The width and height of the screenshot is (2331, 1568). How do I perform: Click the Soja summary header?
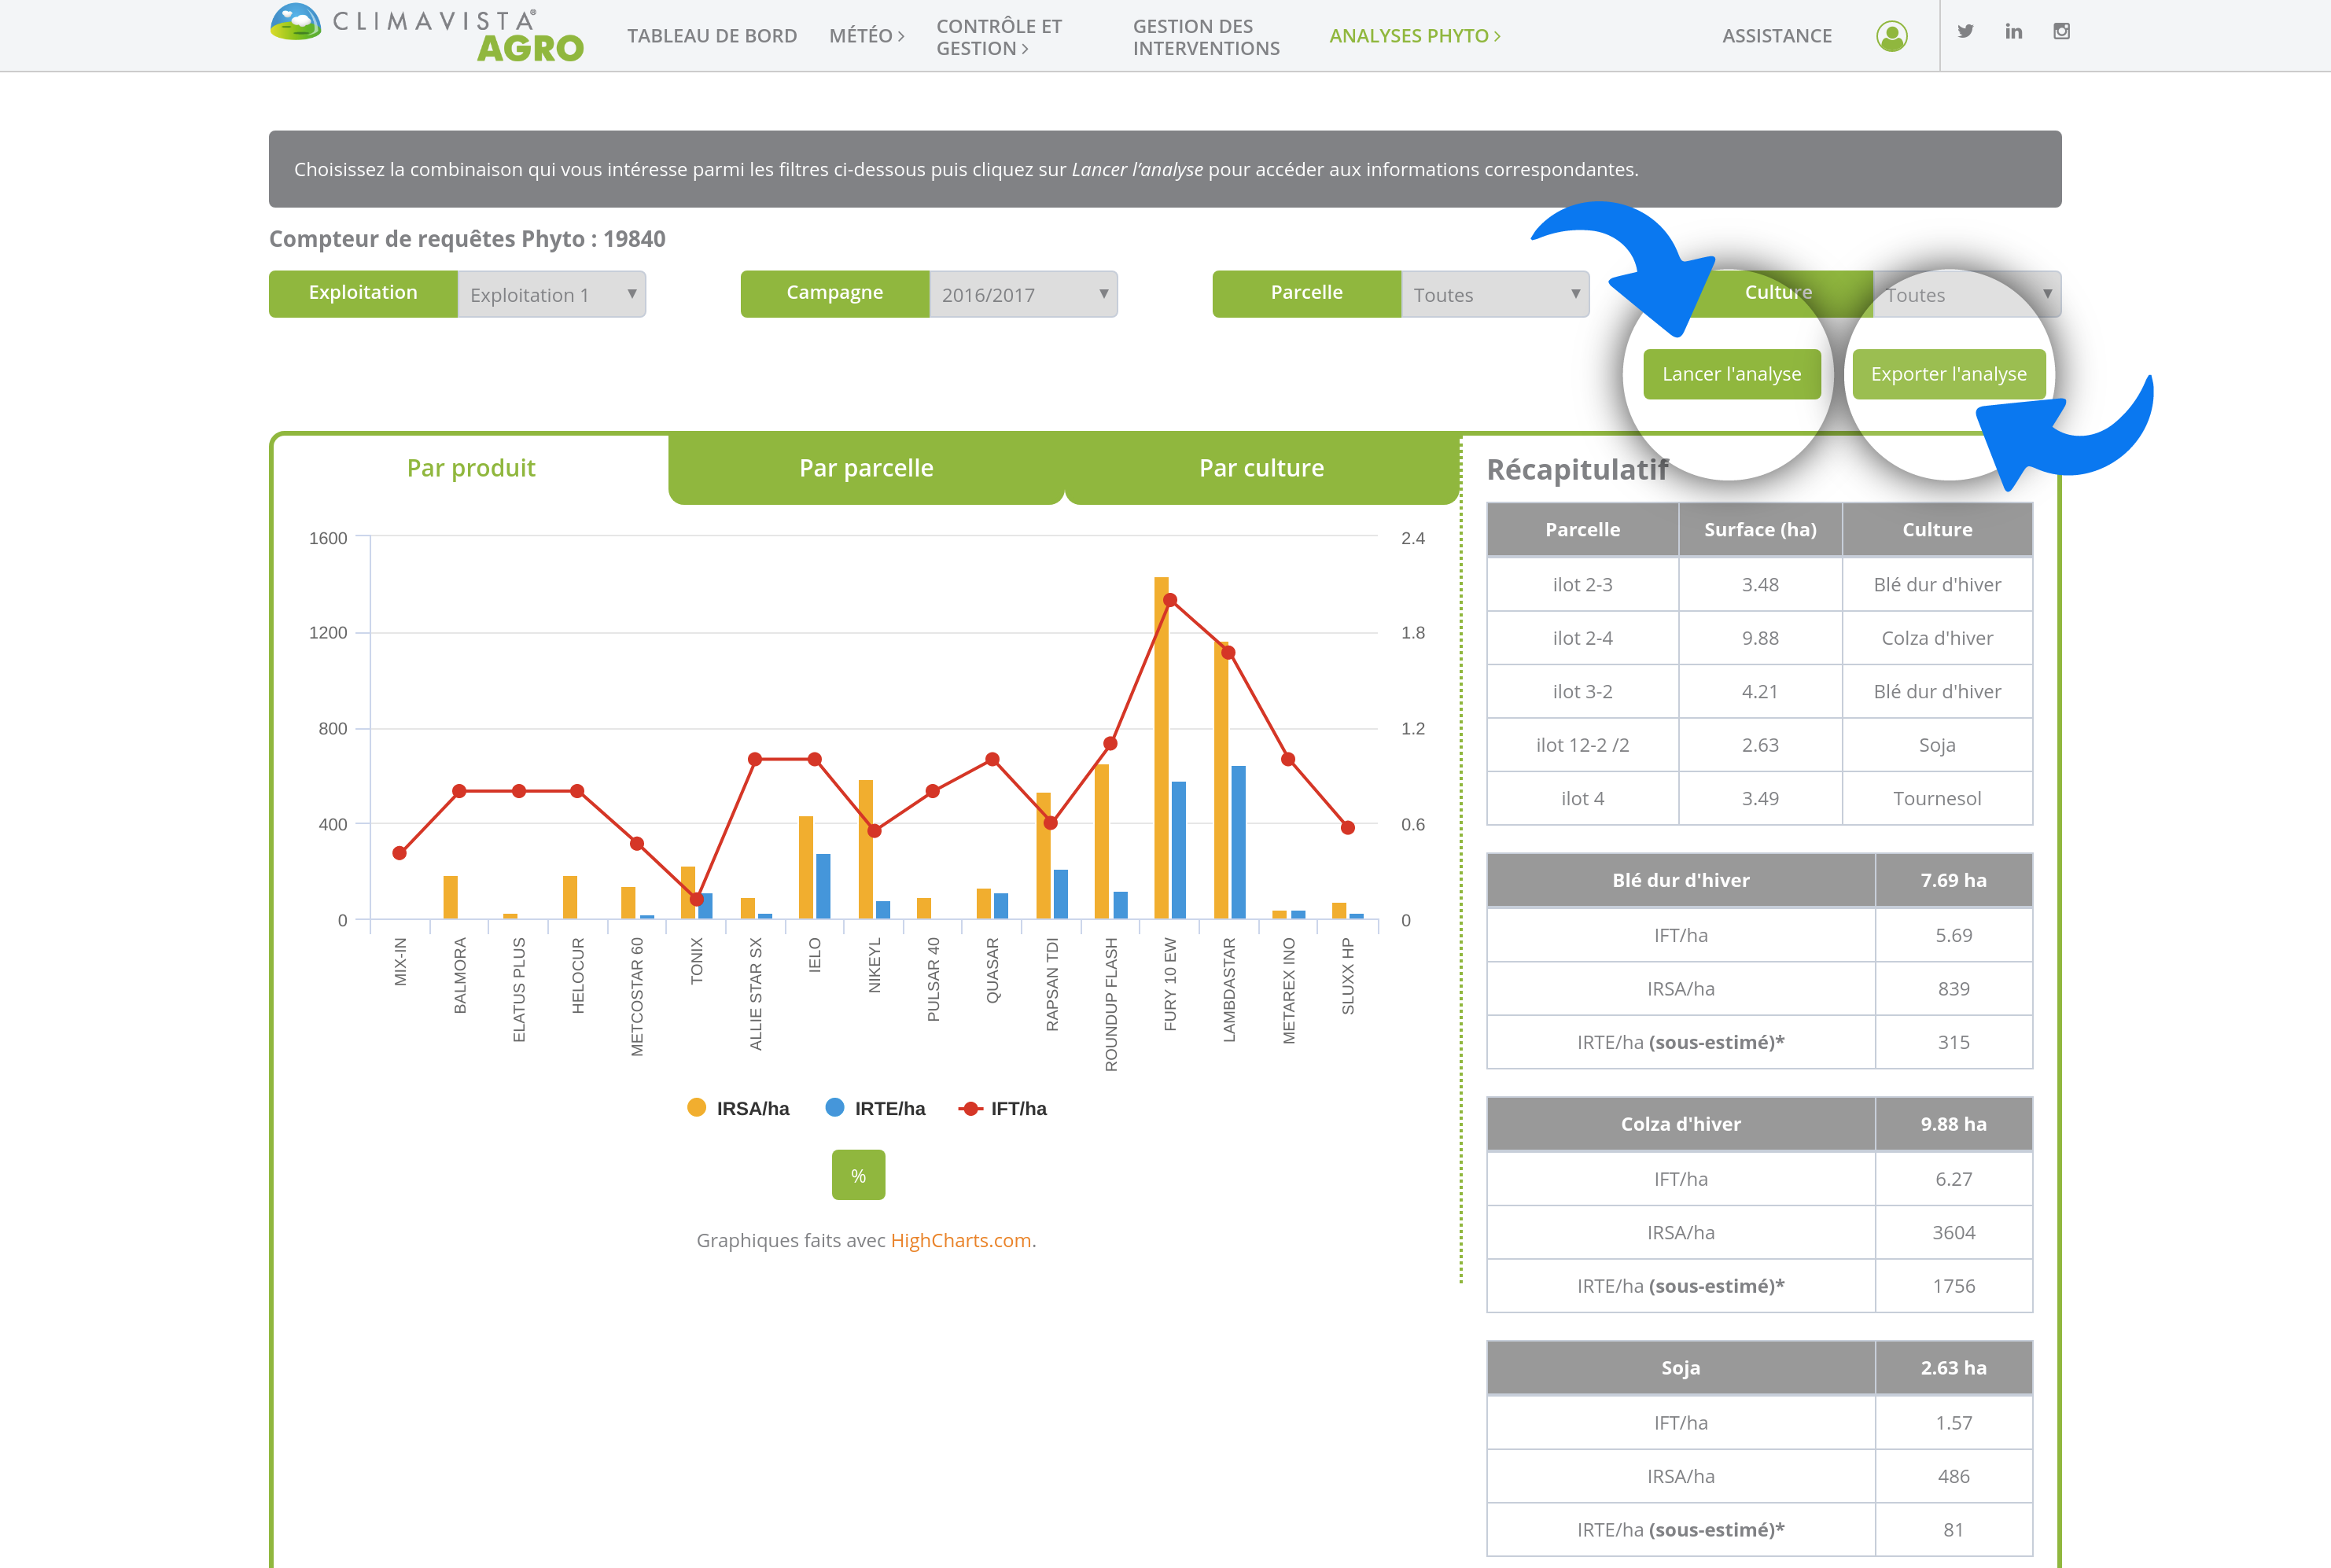coord(1681,1368)
